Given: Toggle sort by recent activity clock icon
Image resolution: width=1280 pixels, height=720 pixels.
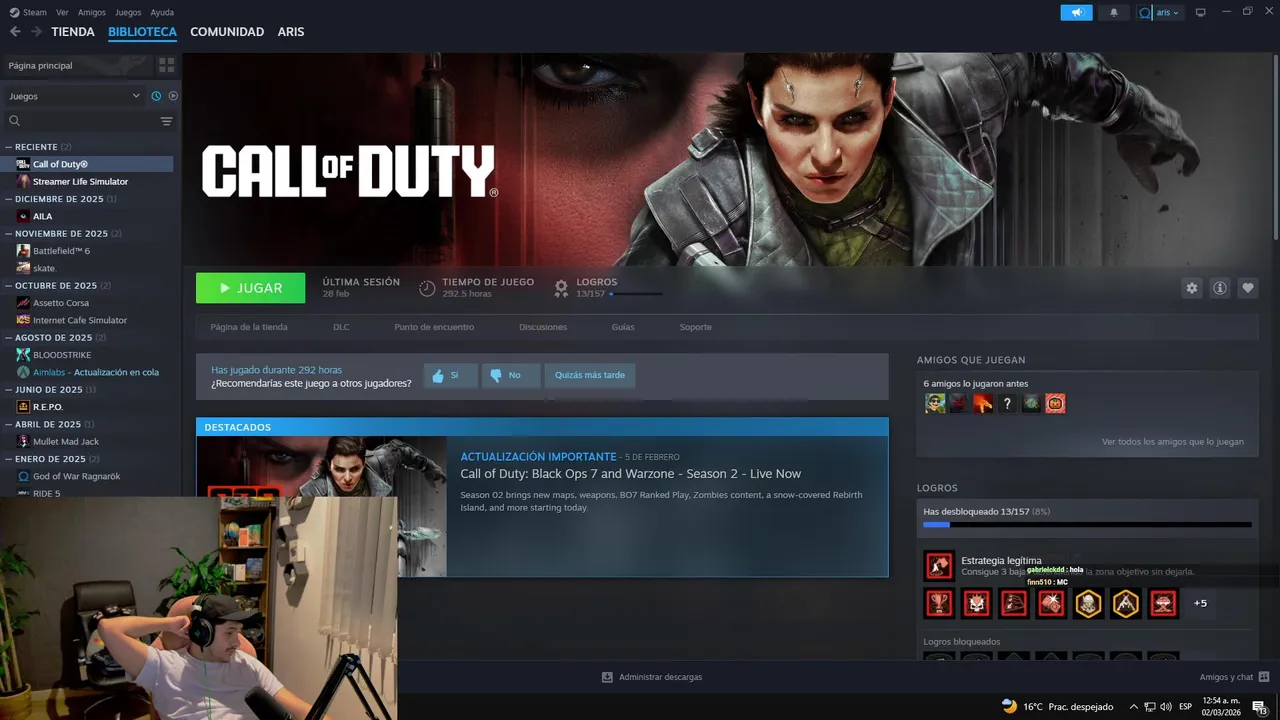Looking at the screenshot, I should (x=156, y=96).
